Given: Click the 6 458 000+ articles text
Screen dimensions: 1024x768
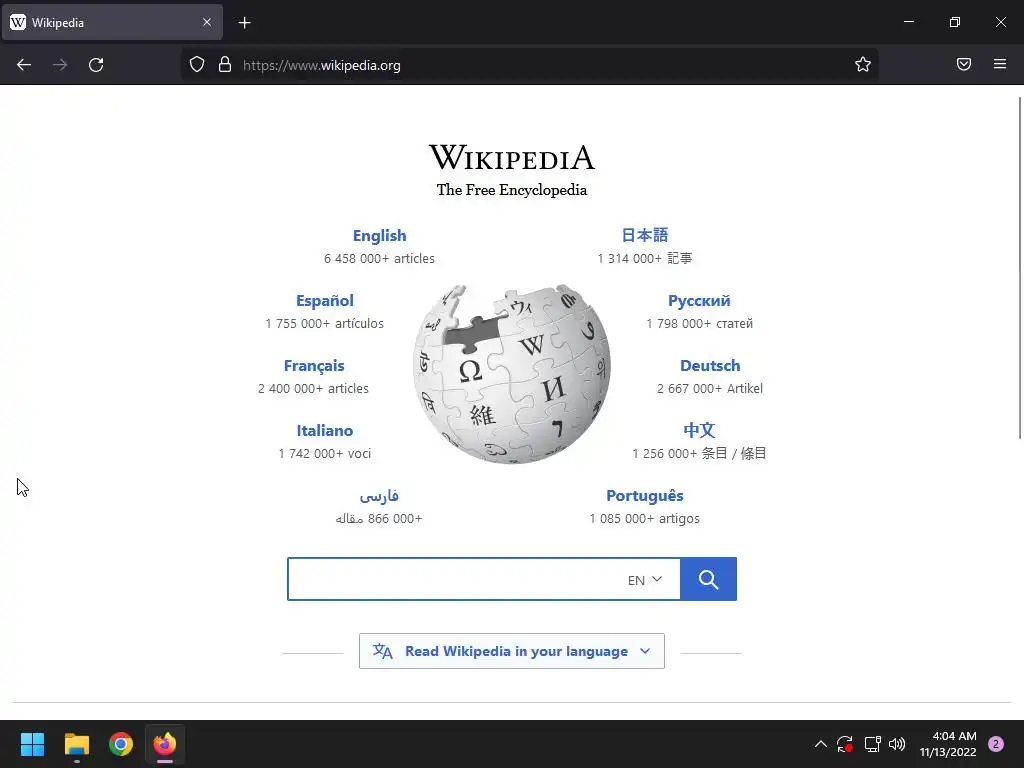Looking at the screenshot, I should pyautogui.click(x=379, y=259).
